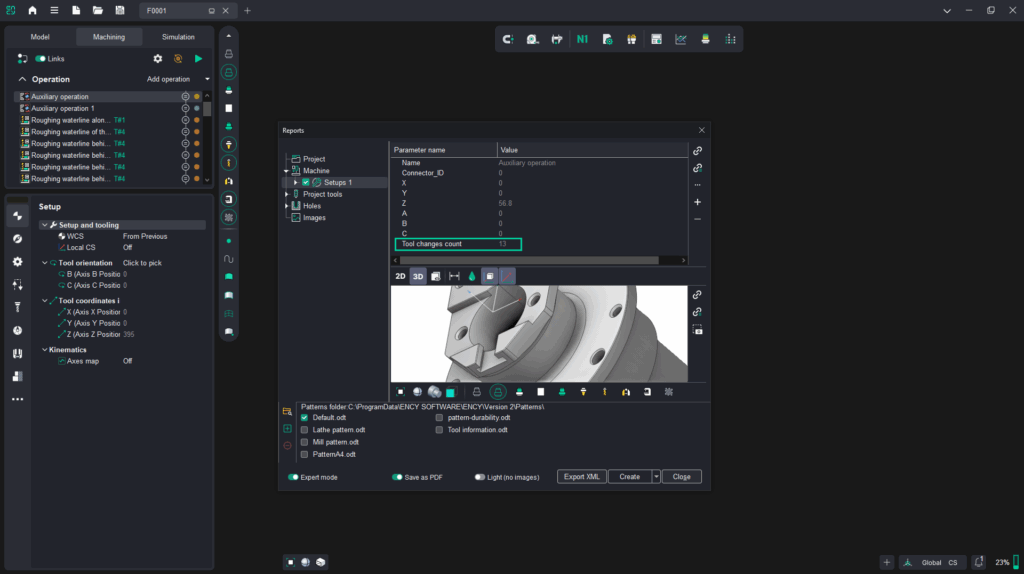The height and width of the screenshot is (574, 1024).
Task: Open the chart analysis icon in the top toolbar
Action: [680, 39]
